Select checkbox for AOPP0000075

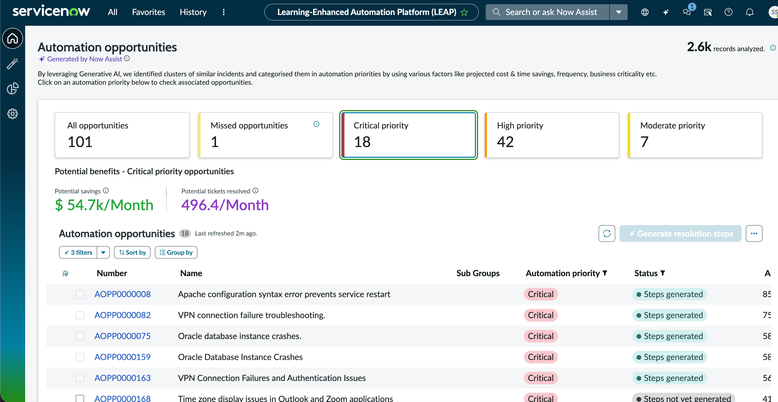pyautogui.click(x=80, y=336)
